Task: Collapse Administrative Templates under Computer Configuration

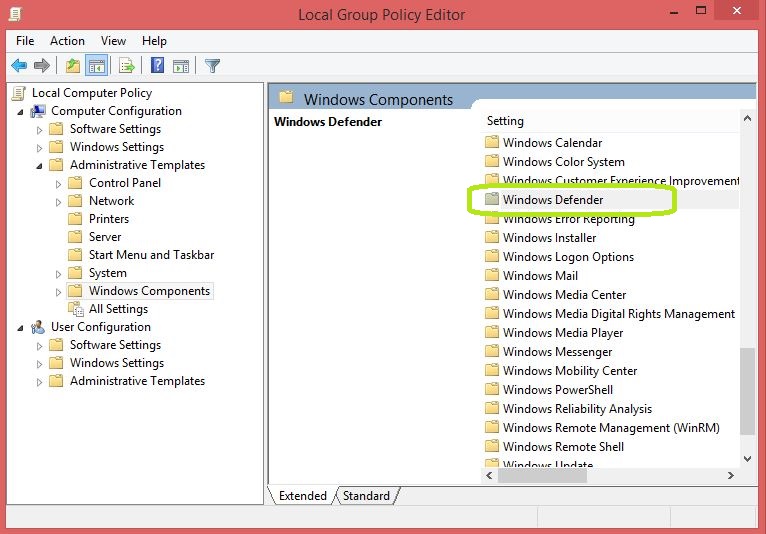Action: click(x=39, y=166)
